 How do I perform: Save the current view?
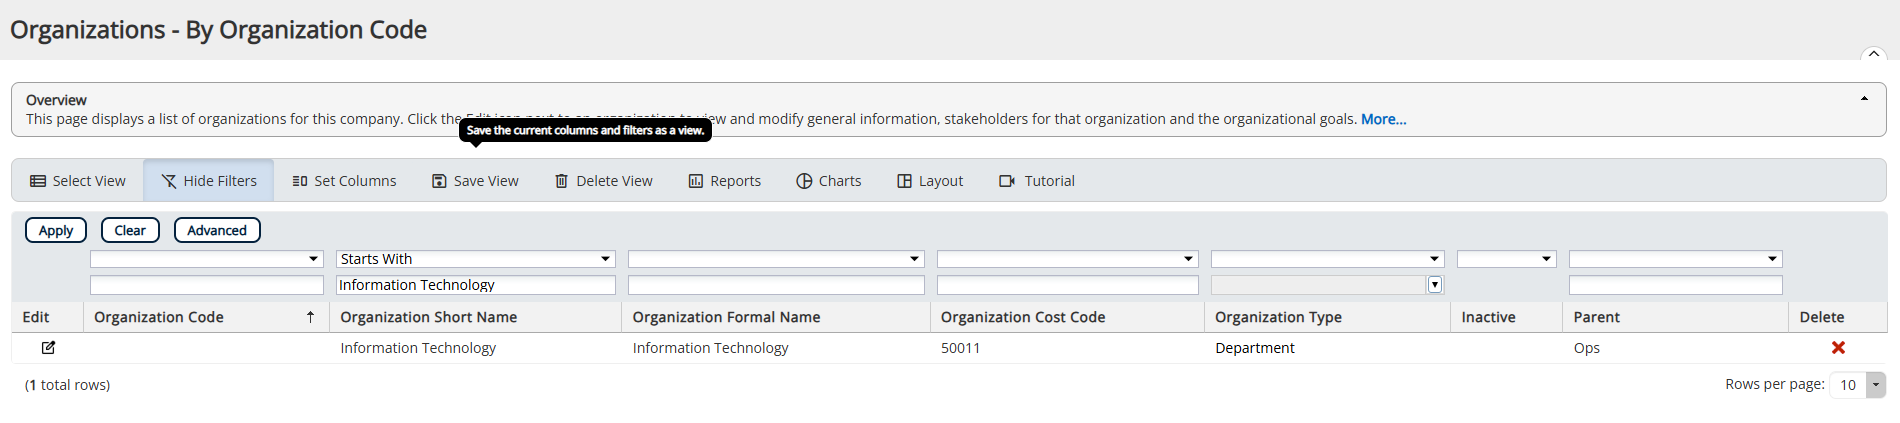475,181
